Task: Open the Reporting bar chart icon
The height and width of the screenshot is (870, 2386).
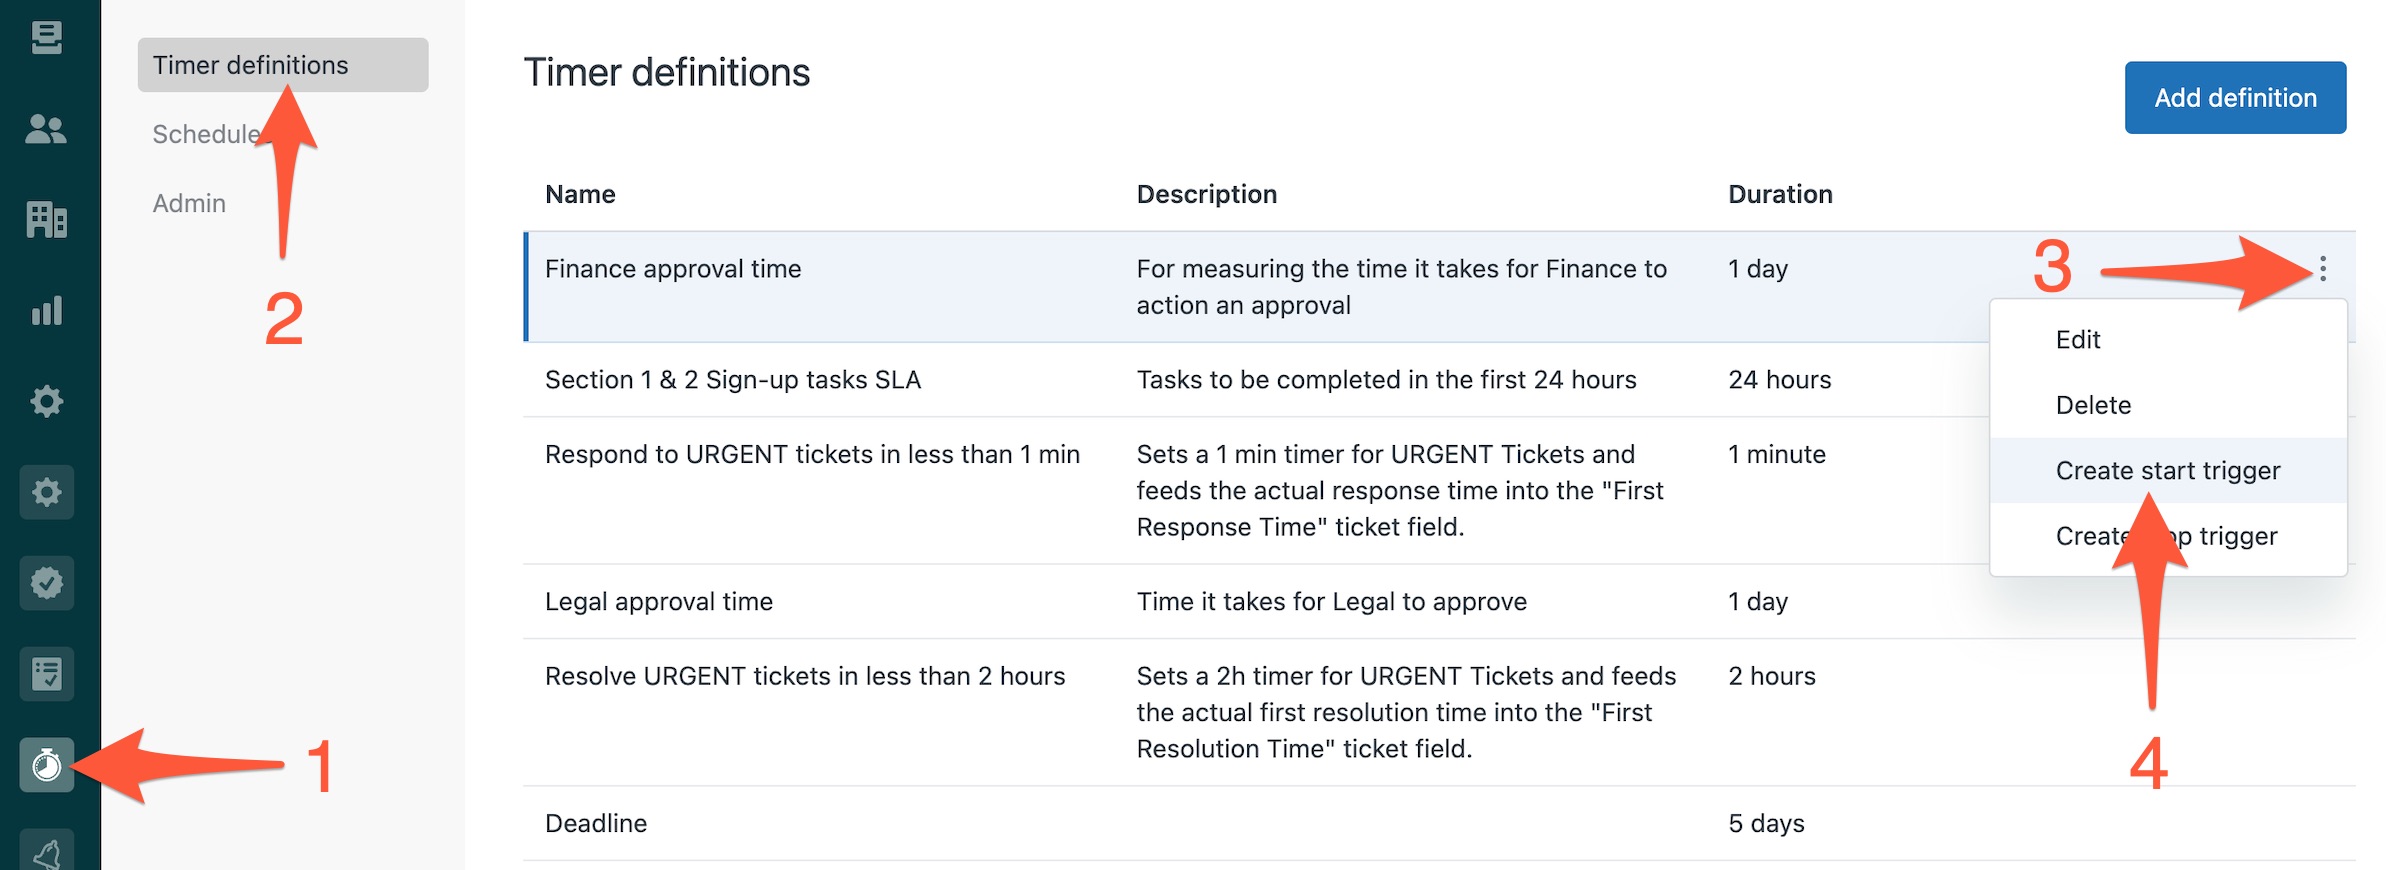Action: point(46,310)
